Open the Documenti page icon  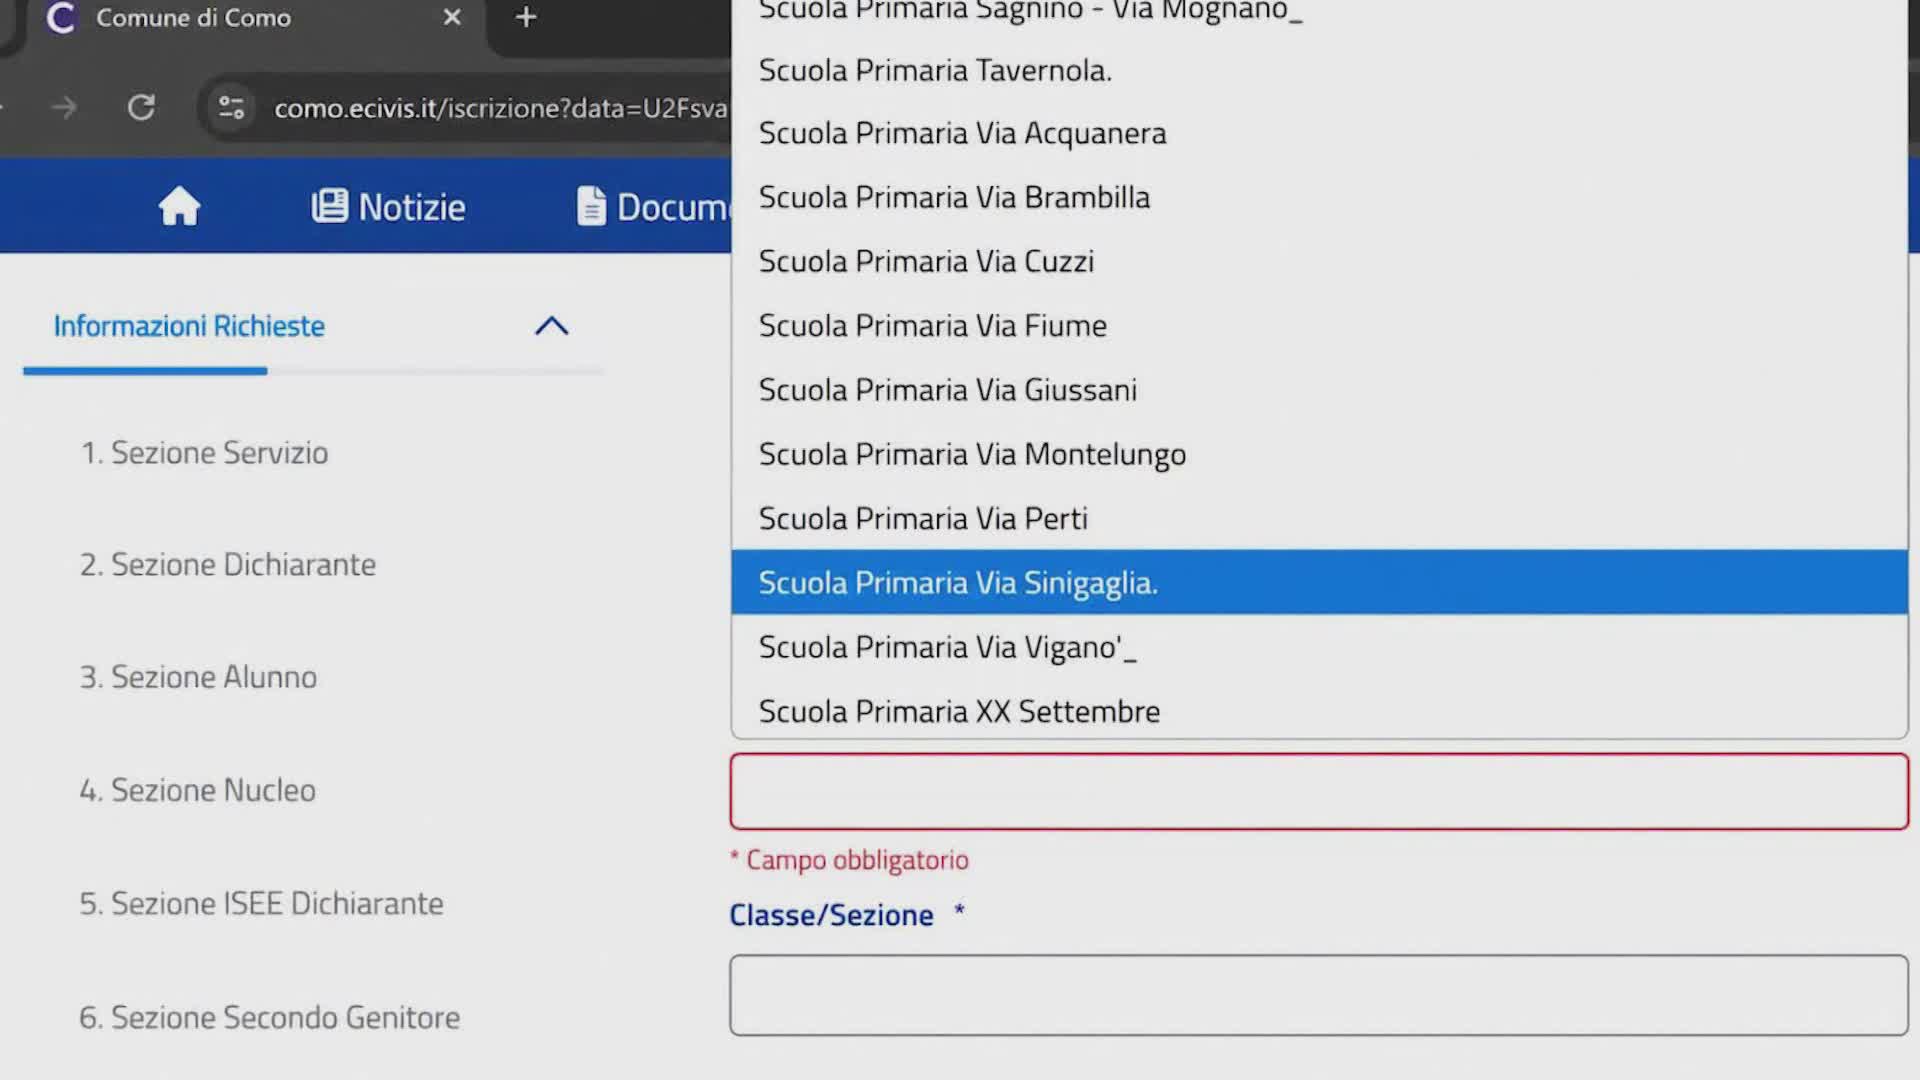click(x=592, y=206)
